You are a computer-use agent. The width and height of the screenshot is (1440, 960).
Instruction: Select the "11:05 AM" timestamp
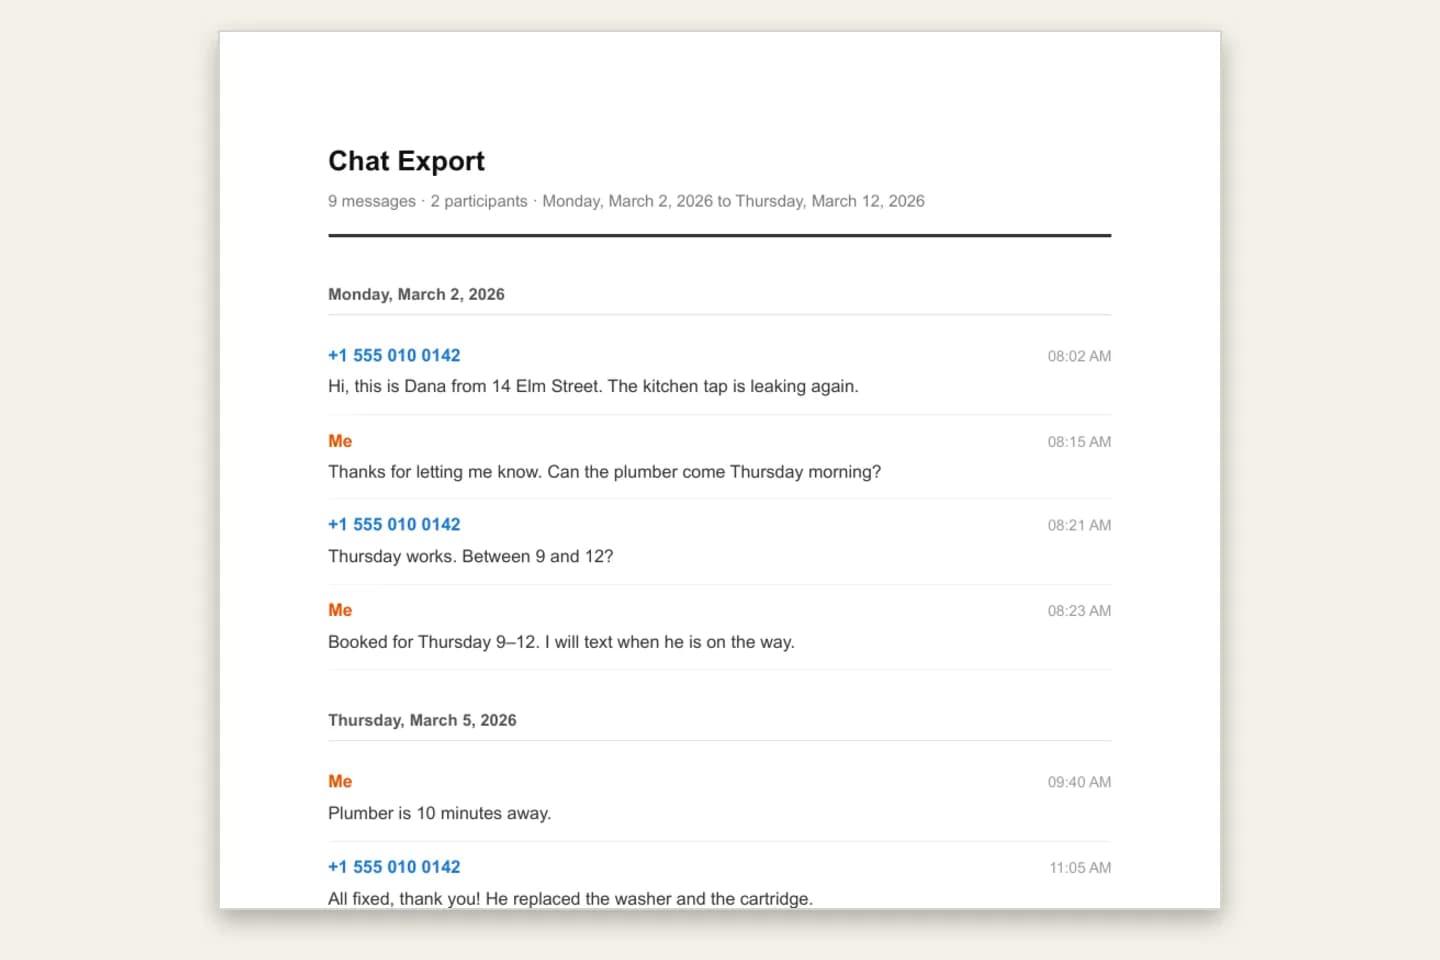(x=1080, y=868)
